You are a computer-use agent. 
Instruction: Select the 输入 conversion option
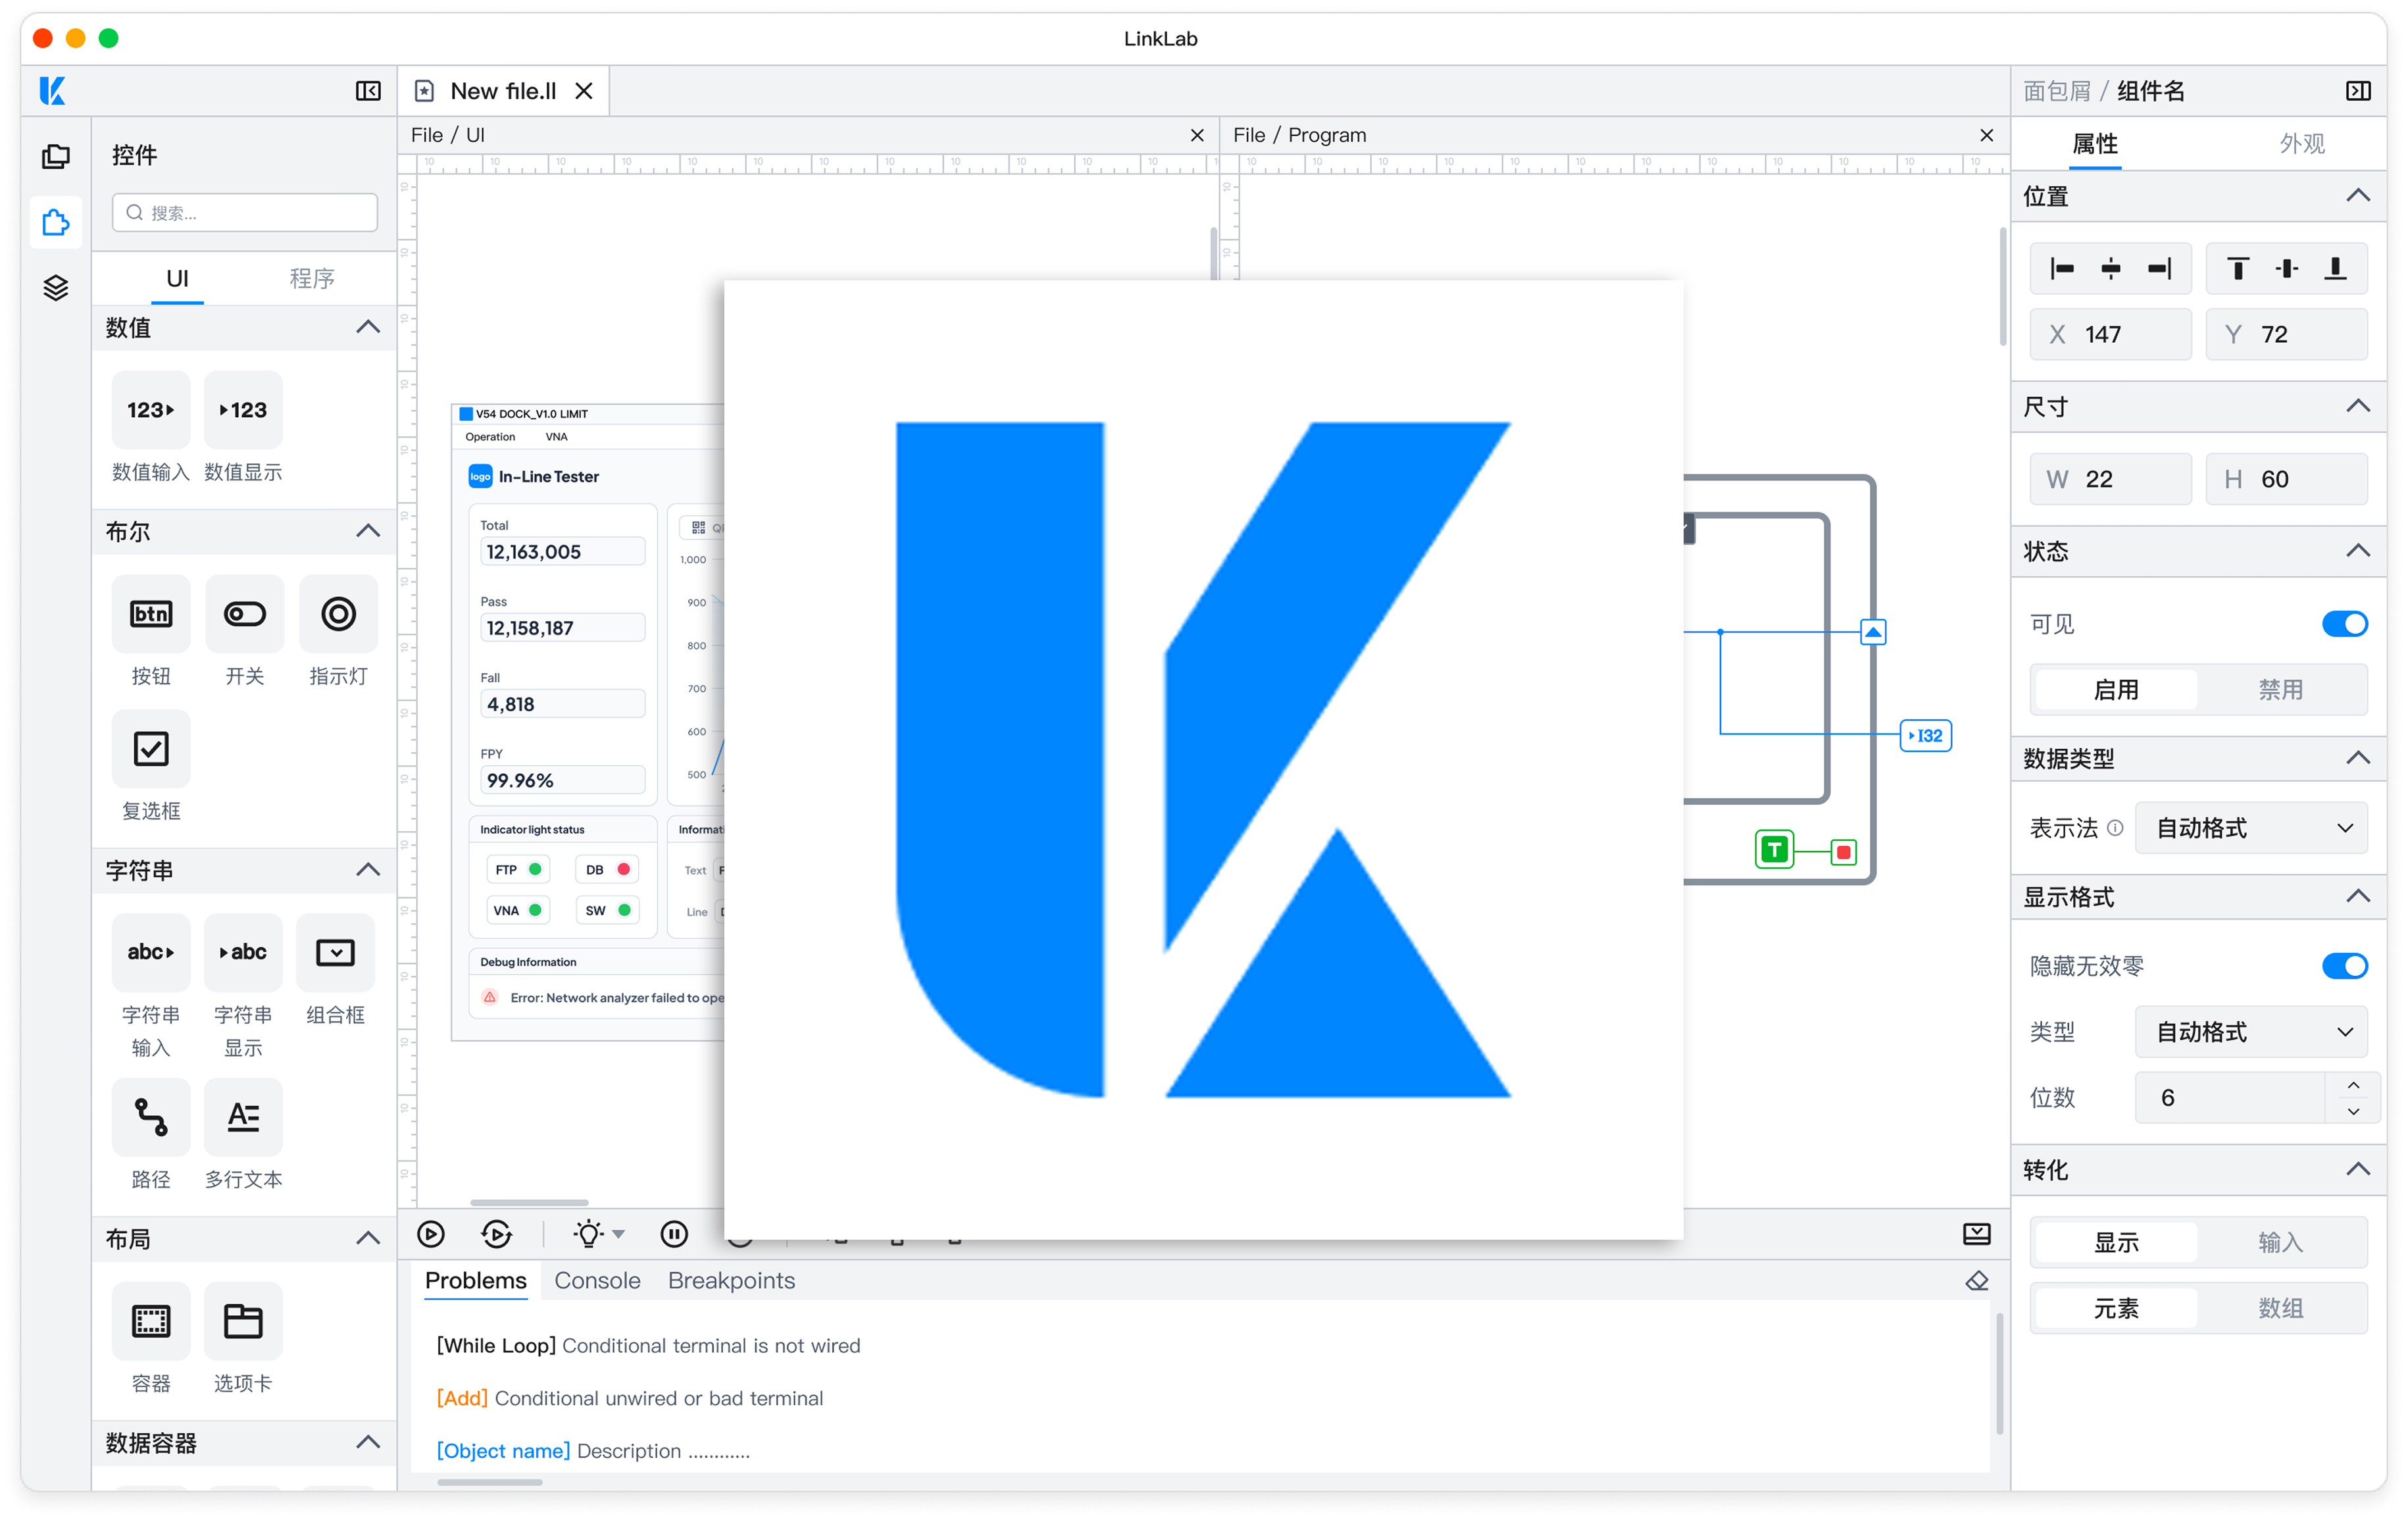click(2280, 1242)
